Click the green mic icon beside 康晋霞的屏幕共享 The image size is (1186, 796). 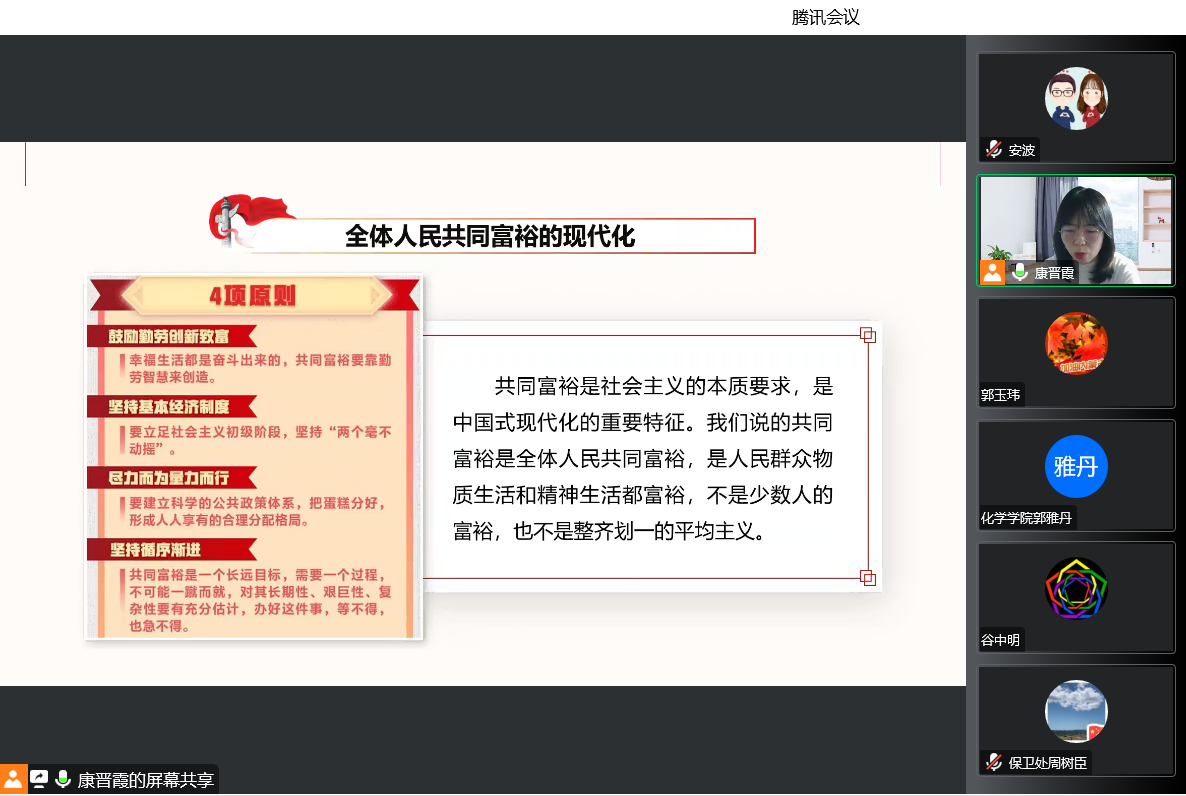(x=63, y=779)
